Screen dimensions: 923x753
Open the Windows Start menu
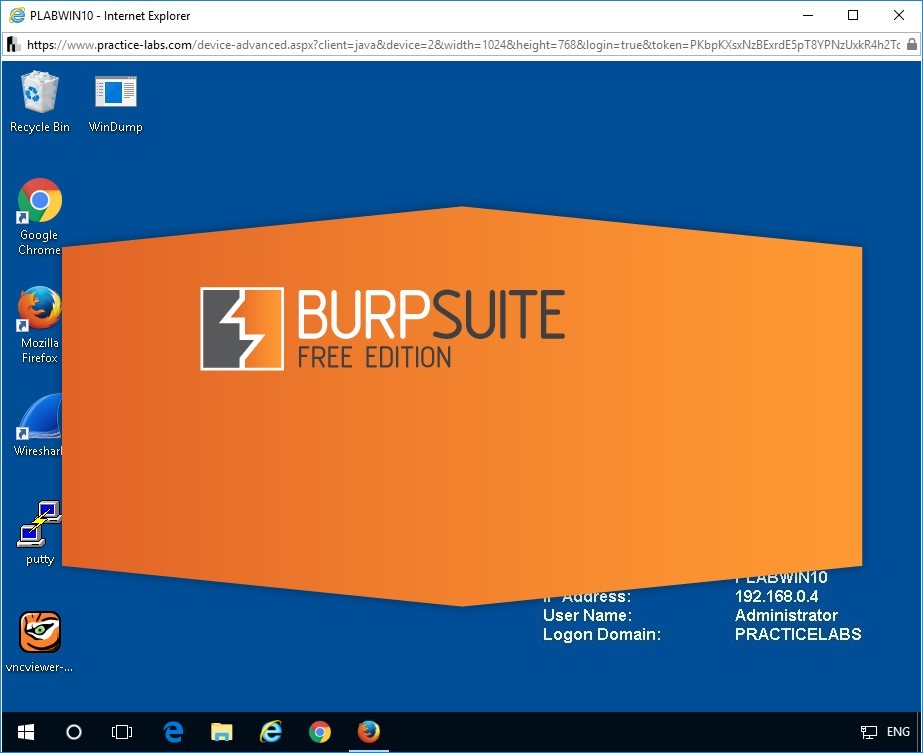pyautogui.click(x=25, y=732)
